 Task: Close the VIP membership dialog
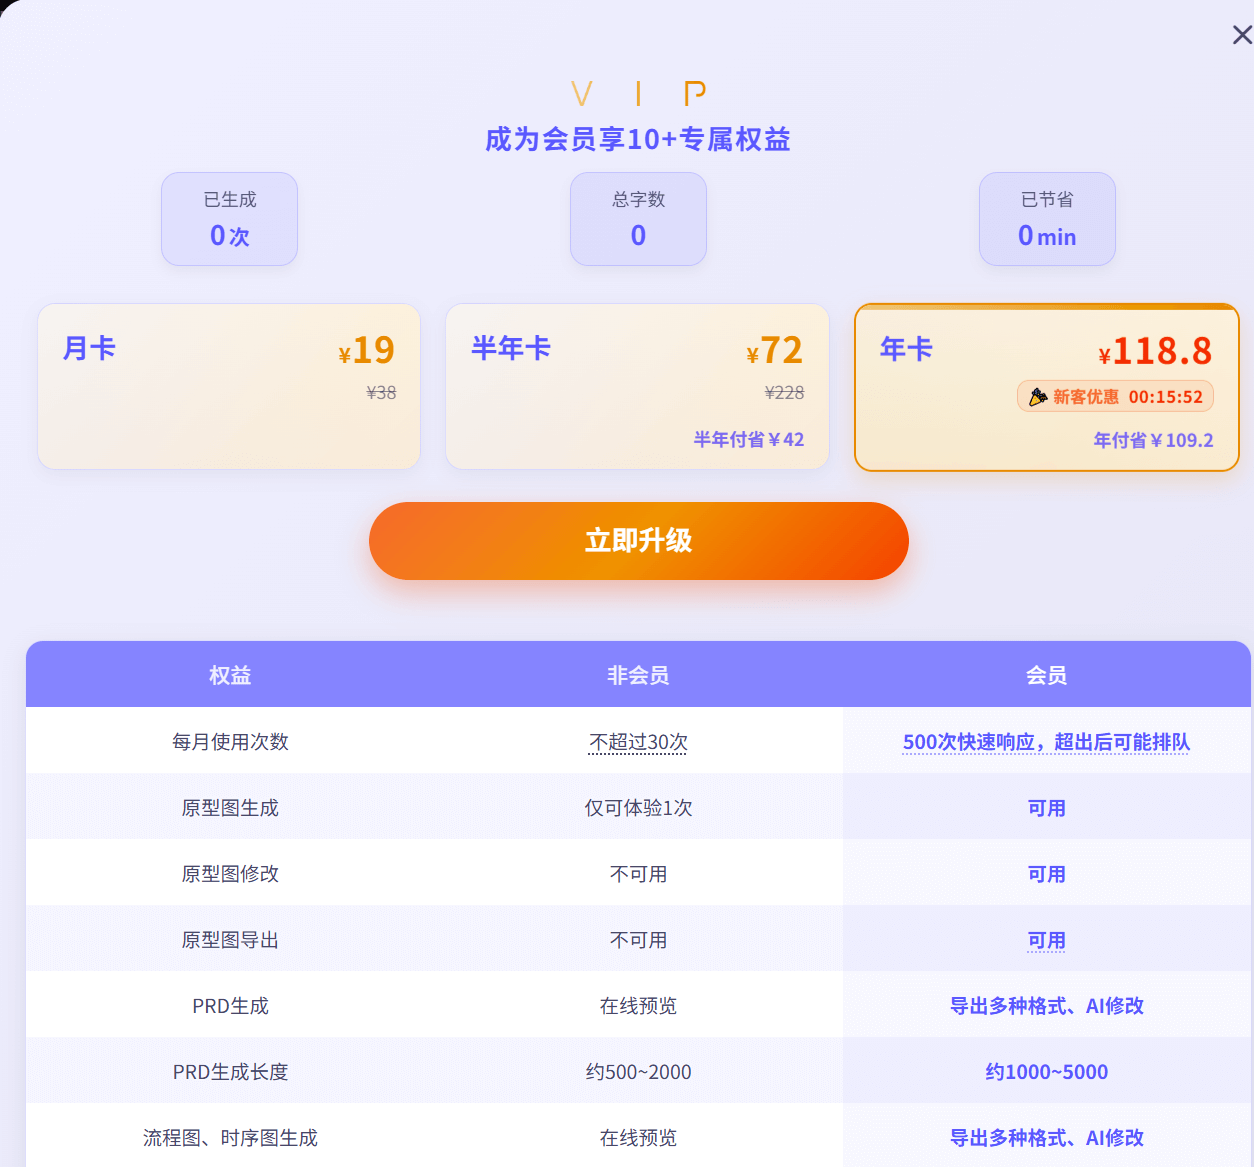click(x=1241, y=35)
